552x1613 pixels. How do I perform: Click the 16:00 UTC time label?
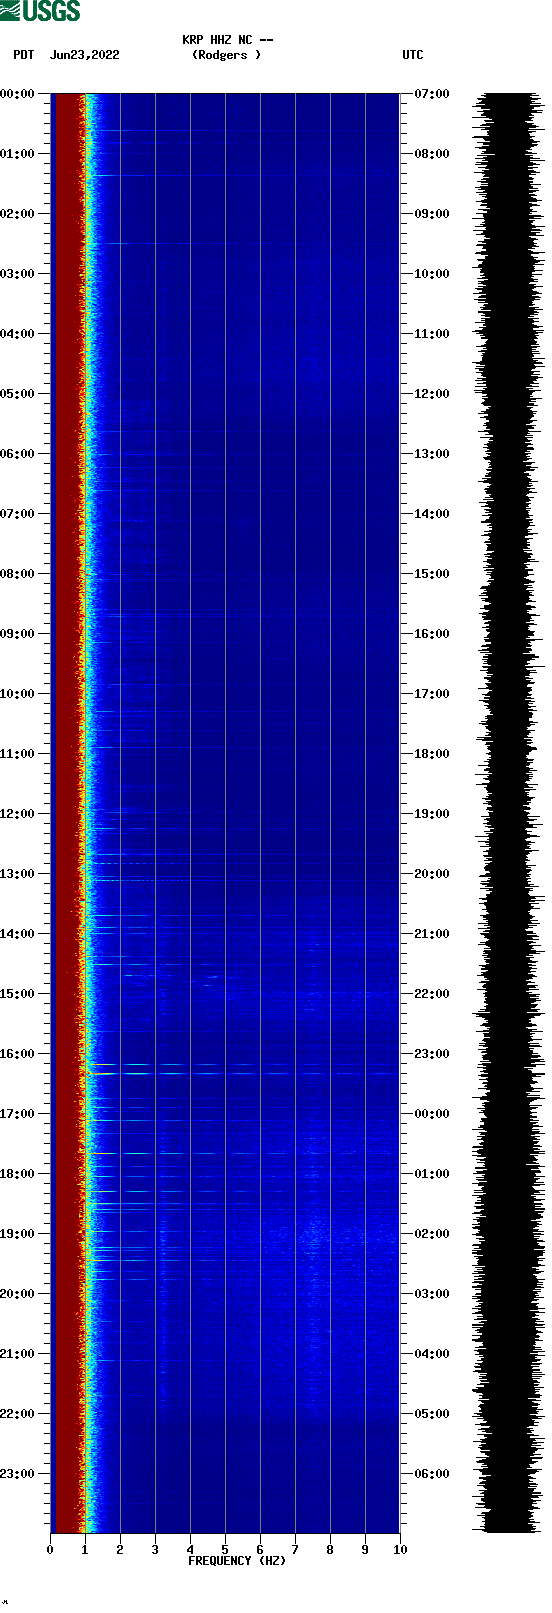[x=432, y=634]
